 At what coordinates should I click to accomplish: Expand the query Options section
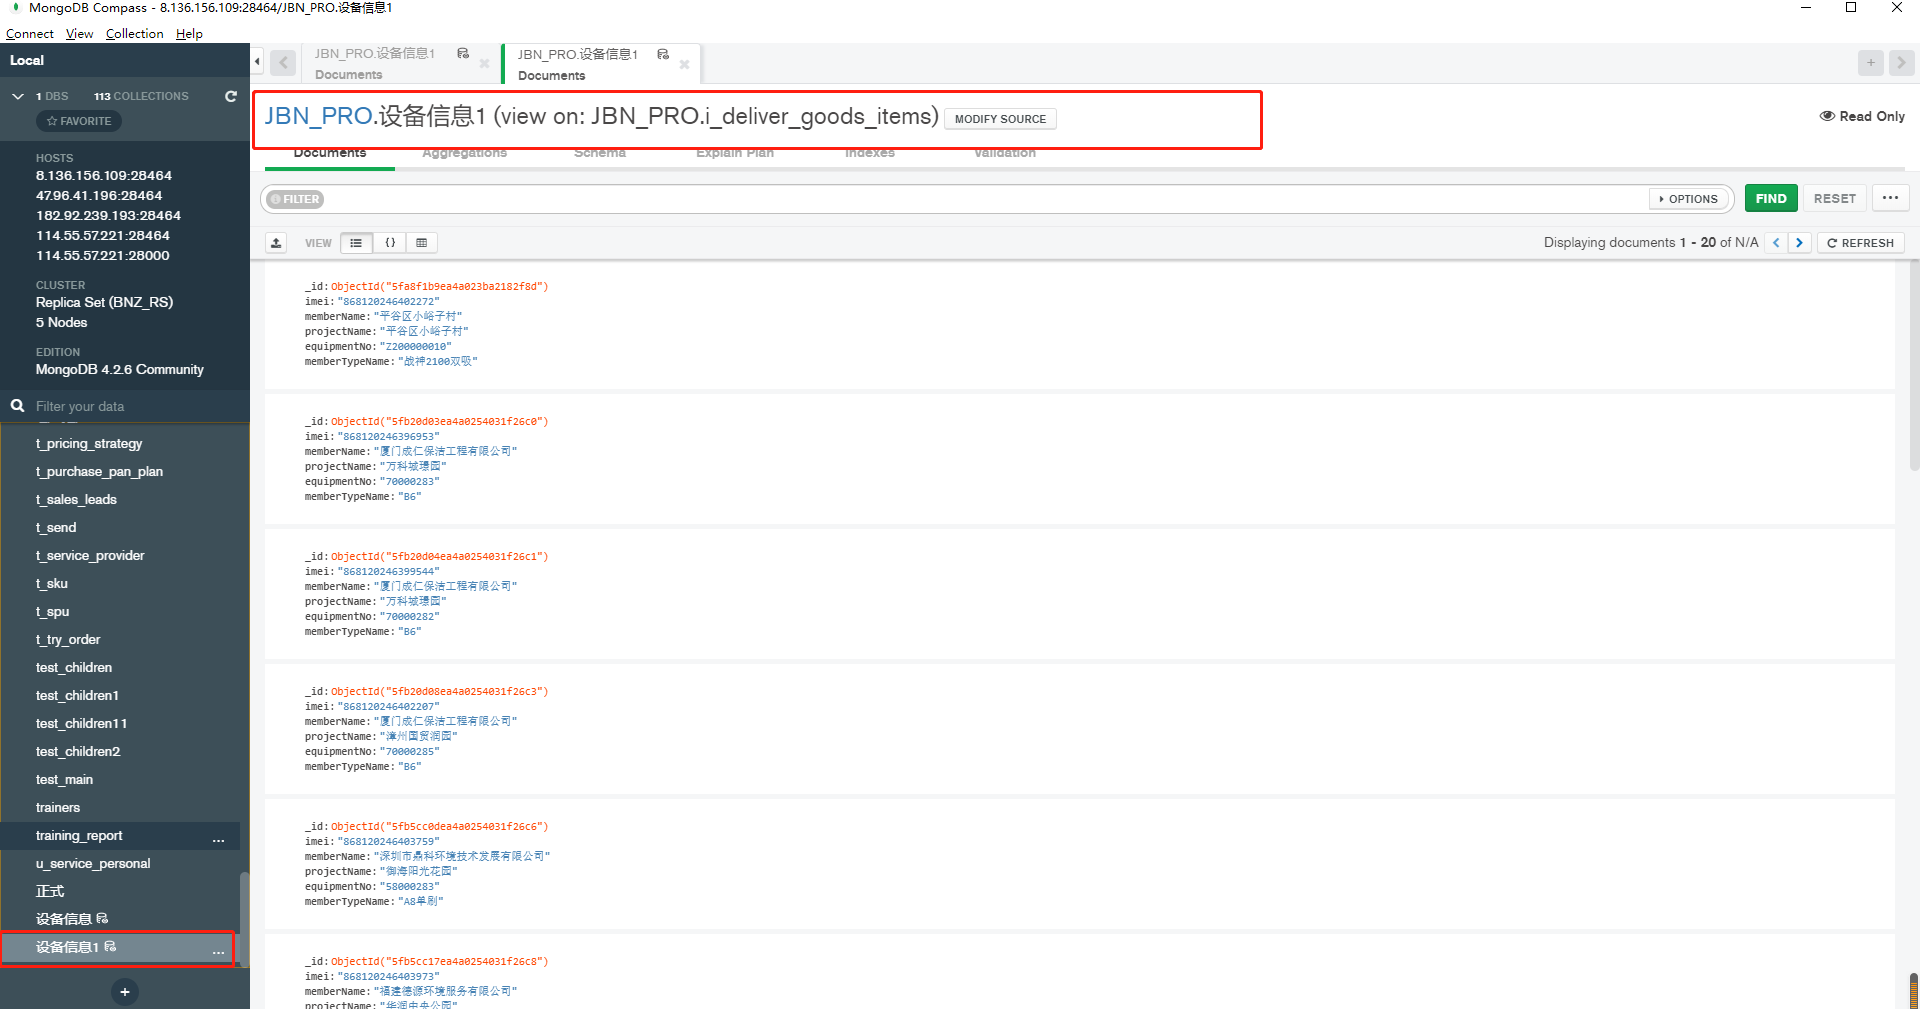coord(1689,199)
